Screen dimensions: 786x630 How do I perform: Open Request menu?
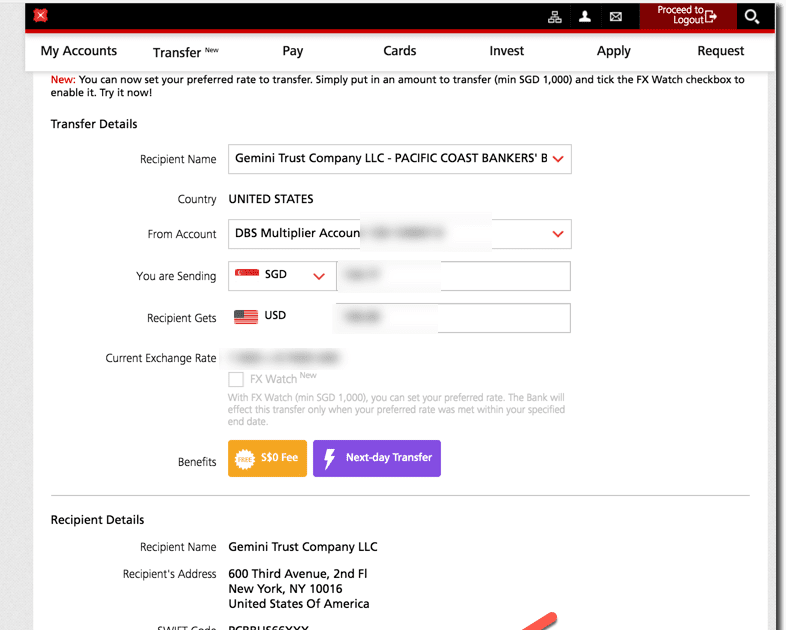[x=720, y=51]
